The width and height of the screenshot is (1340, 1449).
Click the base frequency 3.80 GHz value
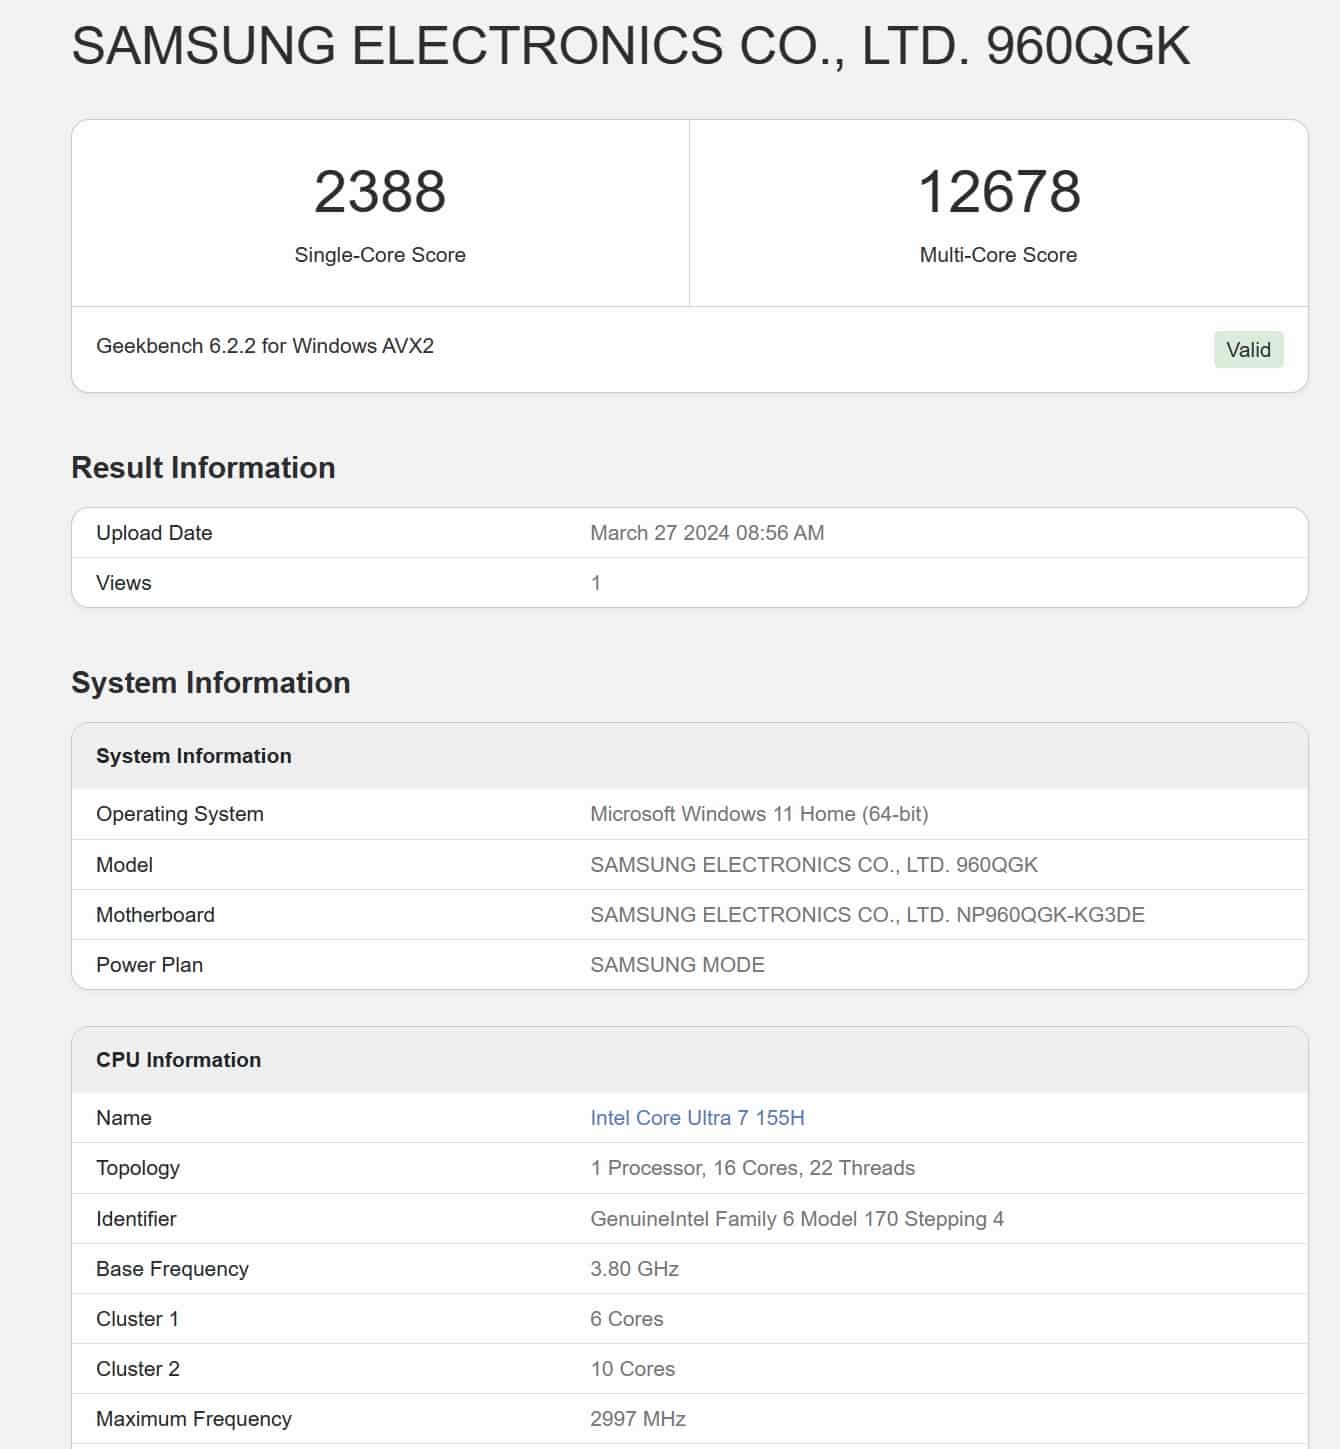[634, 1268]
